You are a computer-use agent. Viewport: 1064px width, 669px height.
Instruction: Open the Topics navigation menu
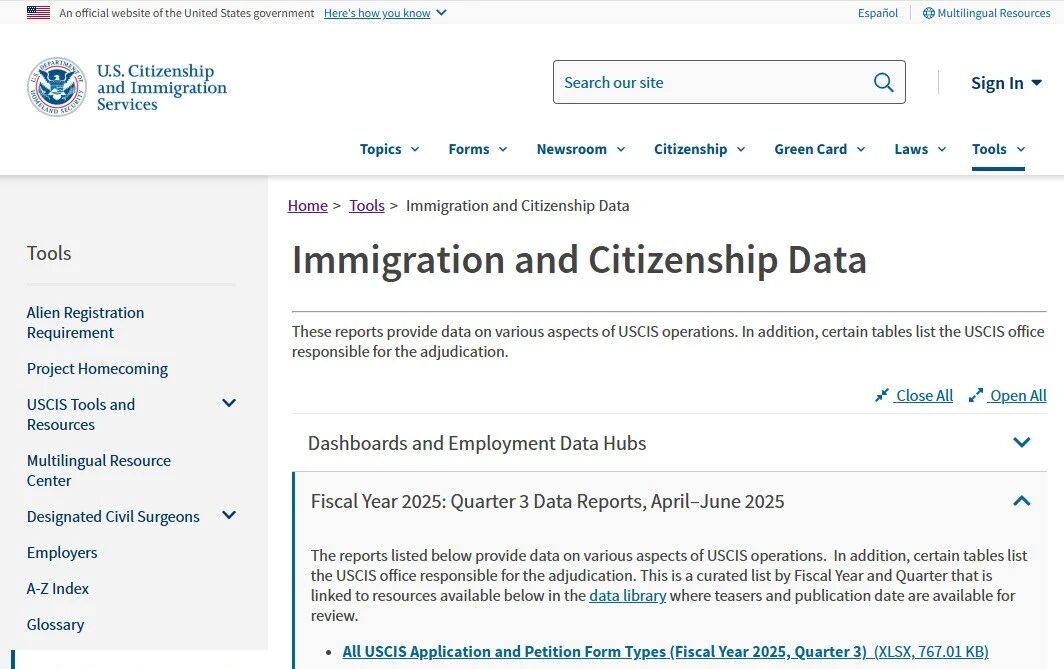[389, 149]
